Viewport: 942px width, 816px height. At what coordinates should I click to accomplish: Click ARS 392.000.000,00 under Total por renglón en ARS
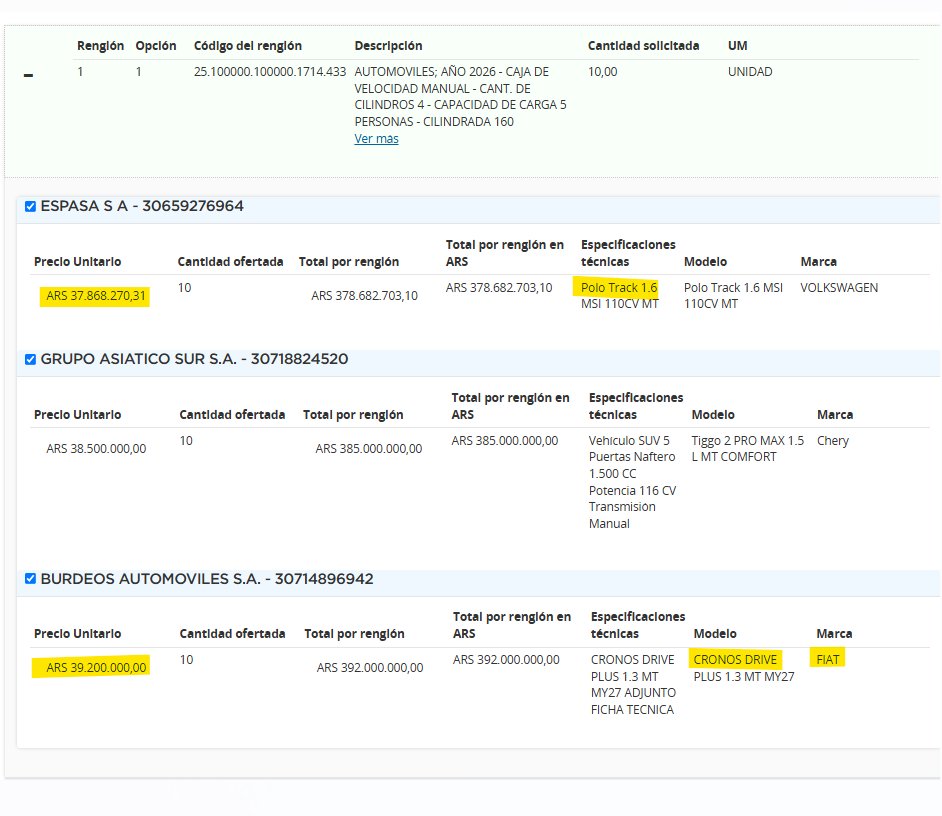pos(506,660)
